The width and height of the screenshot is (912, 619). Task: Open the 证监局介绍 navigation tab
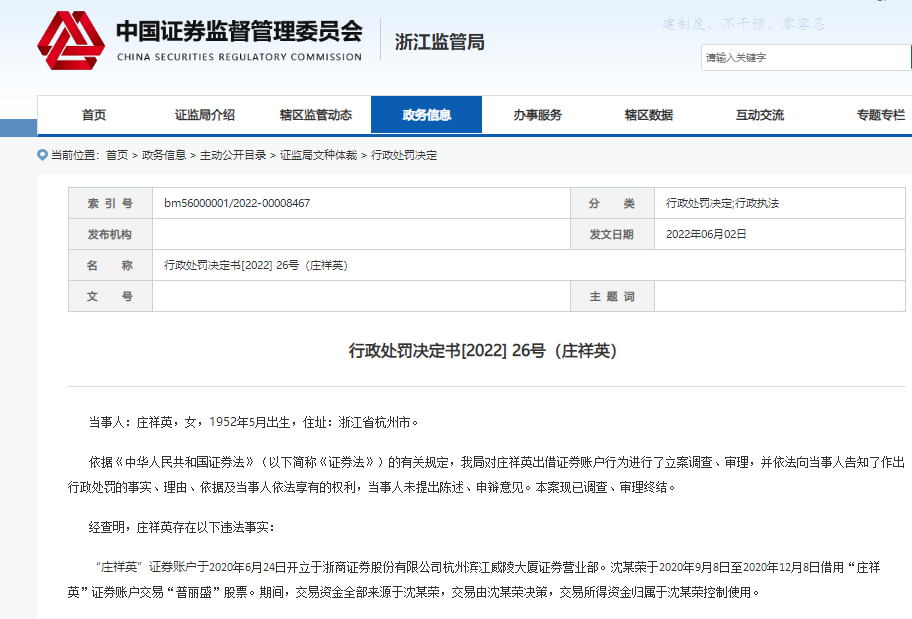pyautogui.click(x=204, y=115)
